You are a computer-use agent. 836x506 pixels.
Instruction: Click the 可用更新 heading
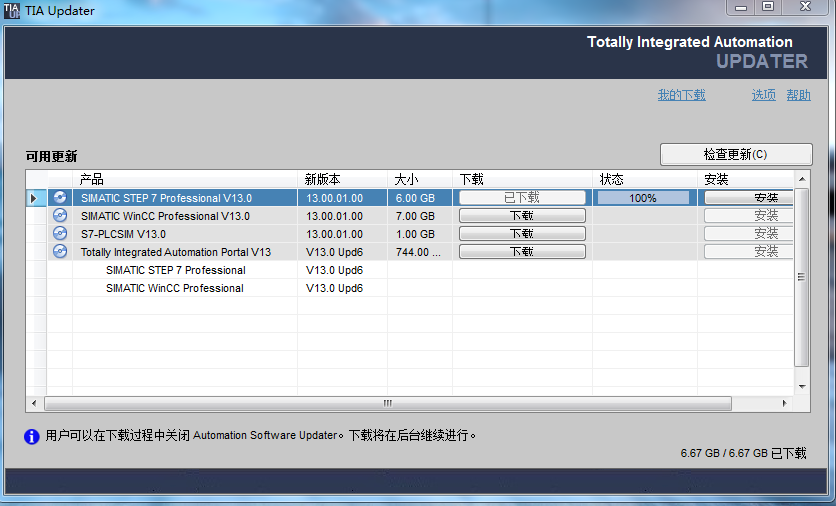[52, 156]
